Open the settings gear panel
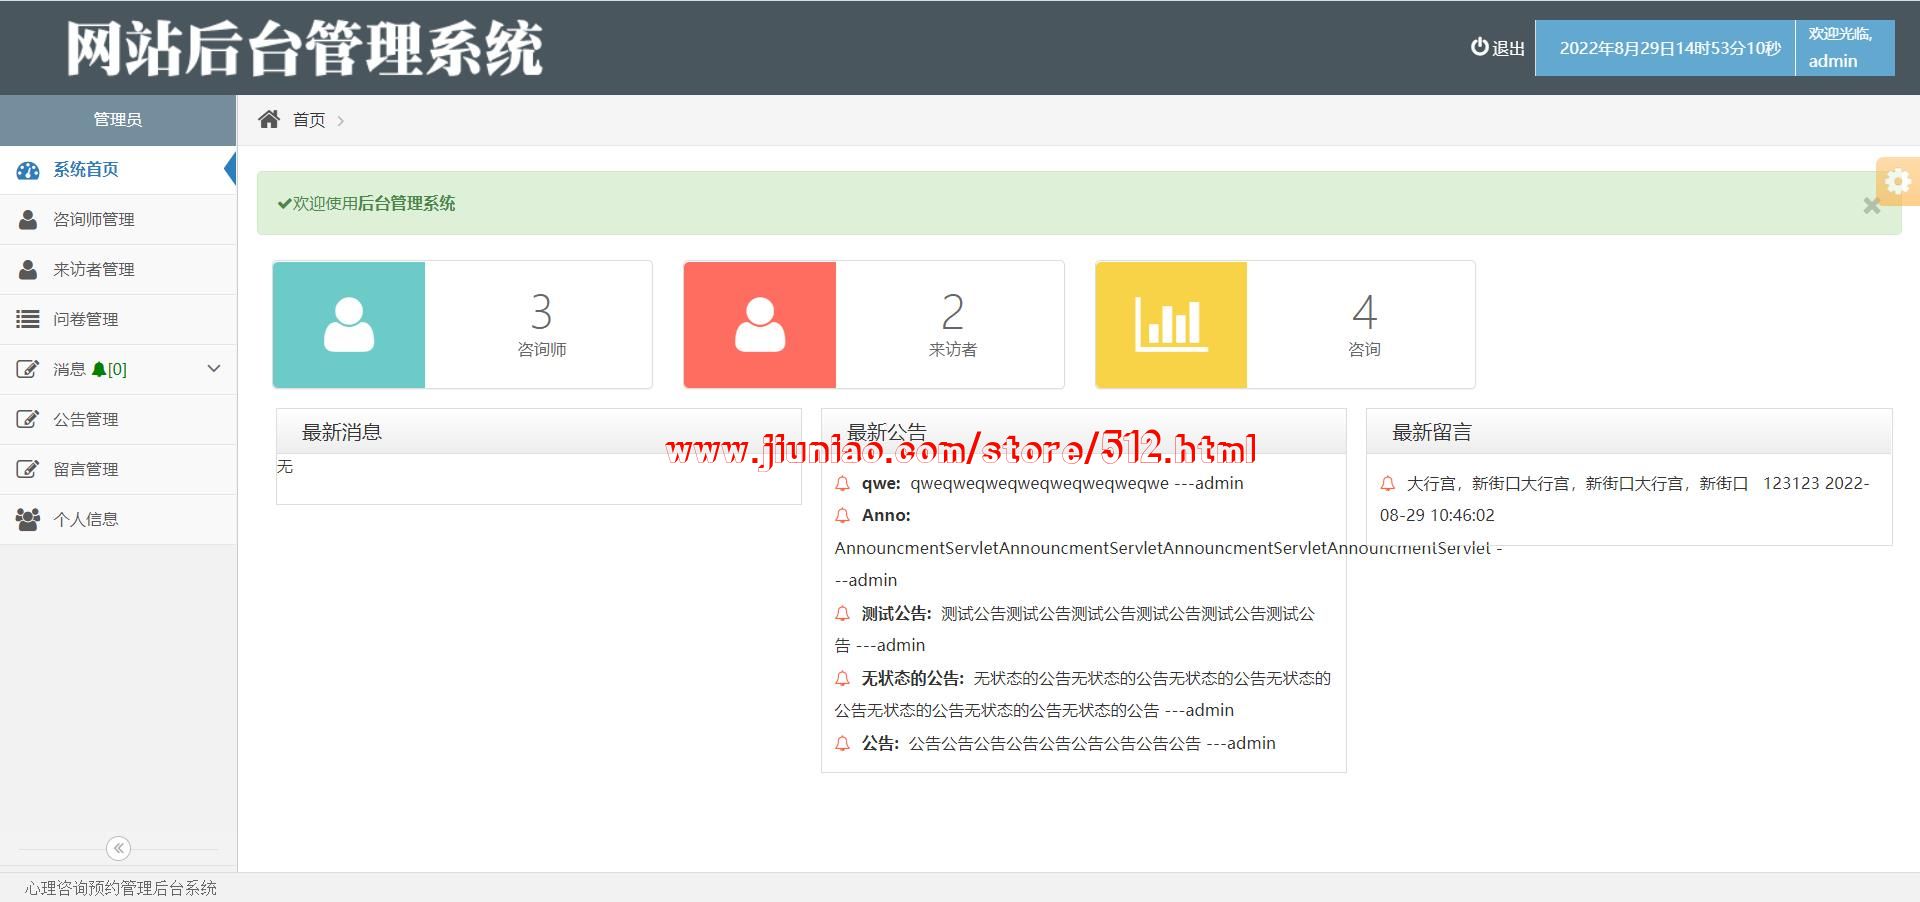The height and width of the screenshot is (902, 1920). (1897, 182)
